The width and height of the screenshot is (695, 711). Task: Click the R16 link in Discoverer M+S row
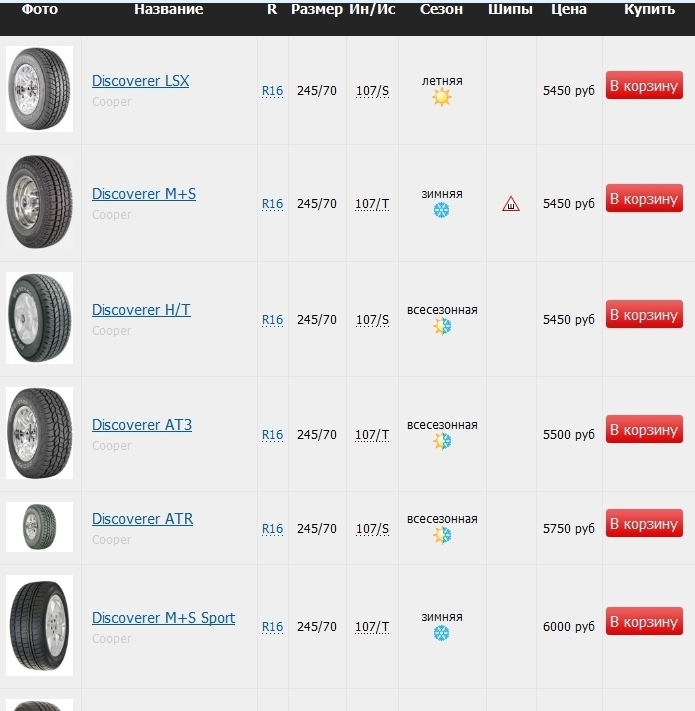pyautogui.click(x=272, y=204)
